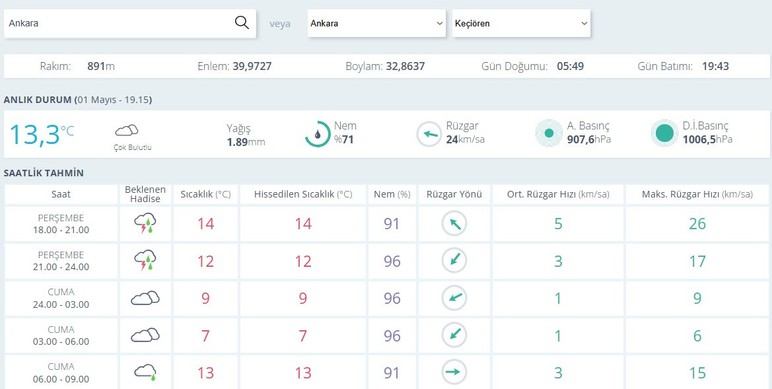Image resolution: width=772 pixels, height=389 pixels.
Task: Click the Sıcaklık (°C) column header
Action: pyautogui.click(x=205, y=194)
